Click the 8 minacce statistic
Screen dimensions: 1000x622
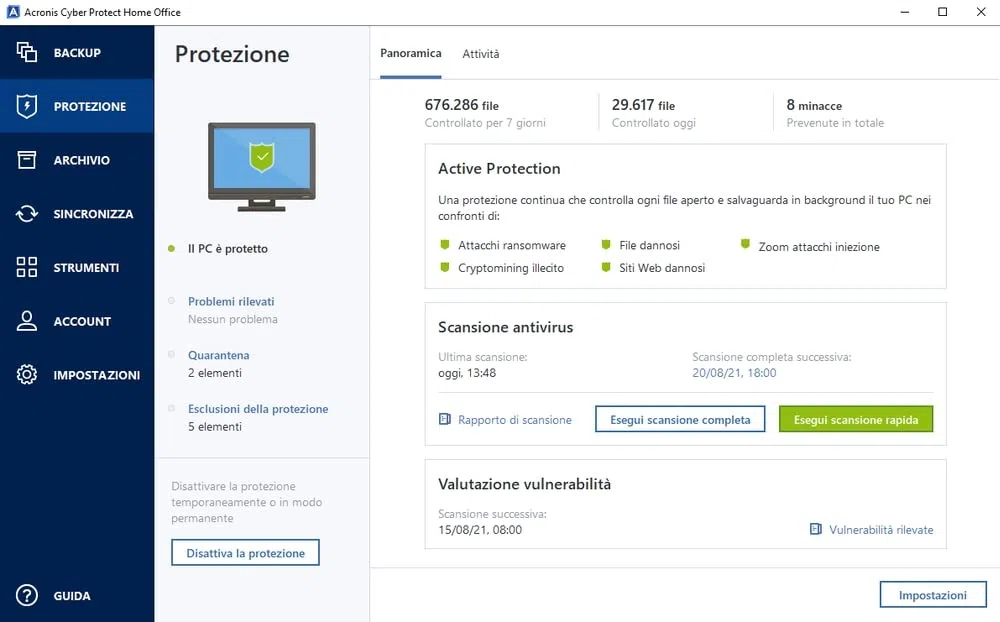[814, 105]
